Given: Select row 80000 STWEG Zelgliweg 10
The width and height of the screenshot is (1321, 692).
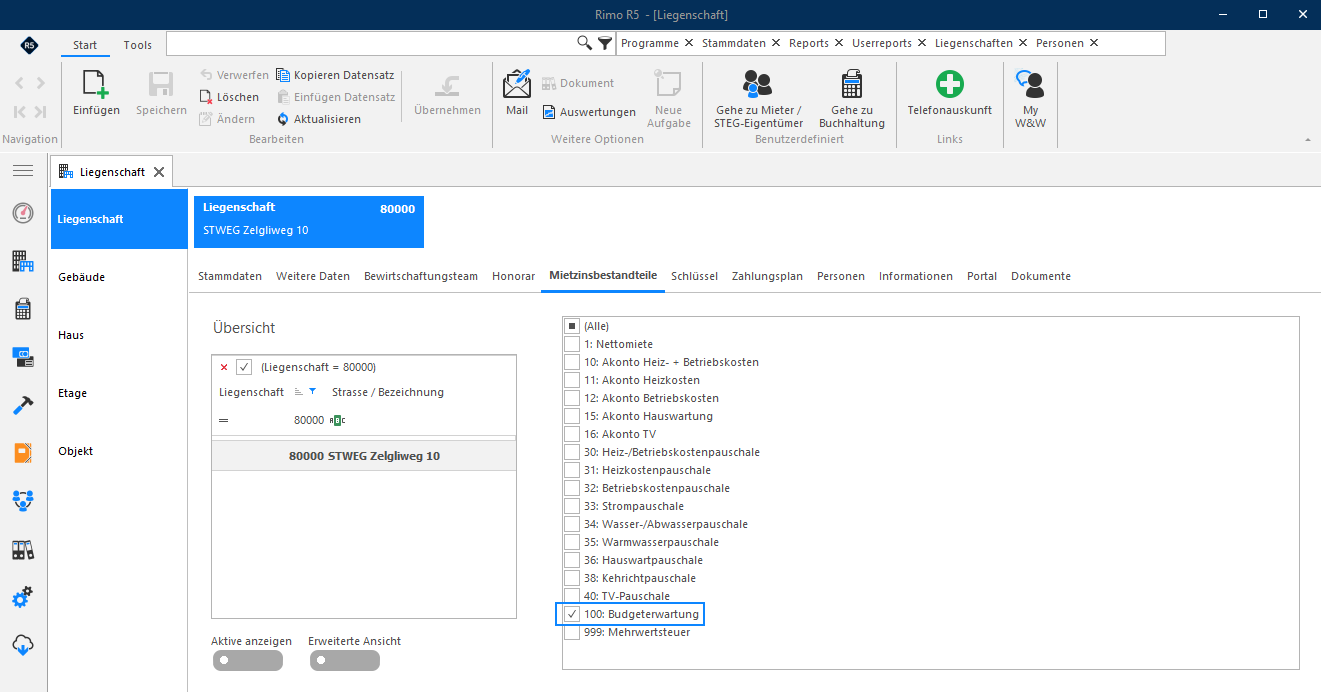Looking at the screenshot, I should (364, 456).
